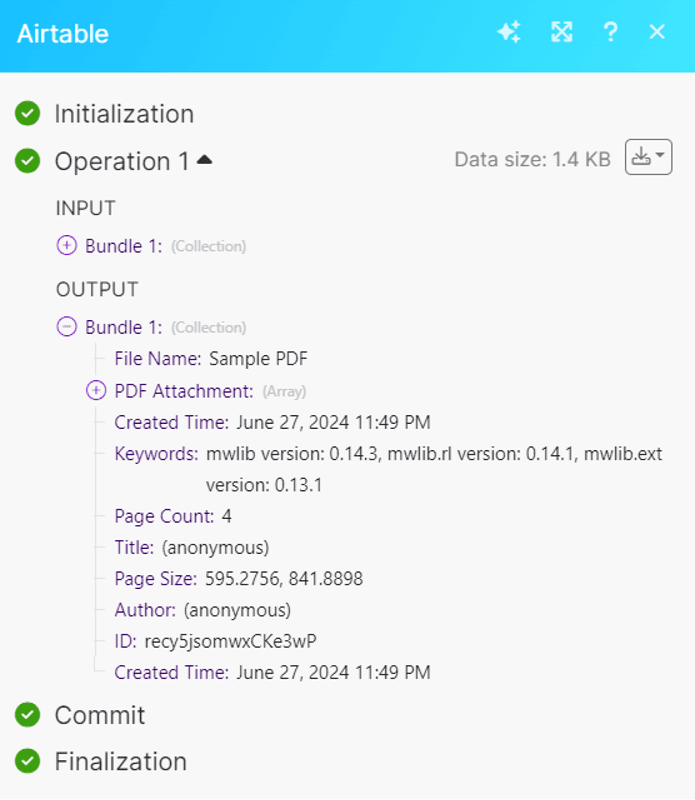Expand the panel to full screen
This screenshot has height=800, width=695.
pos(562,32)
